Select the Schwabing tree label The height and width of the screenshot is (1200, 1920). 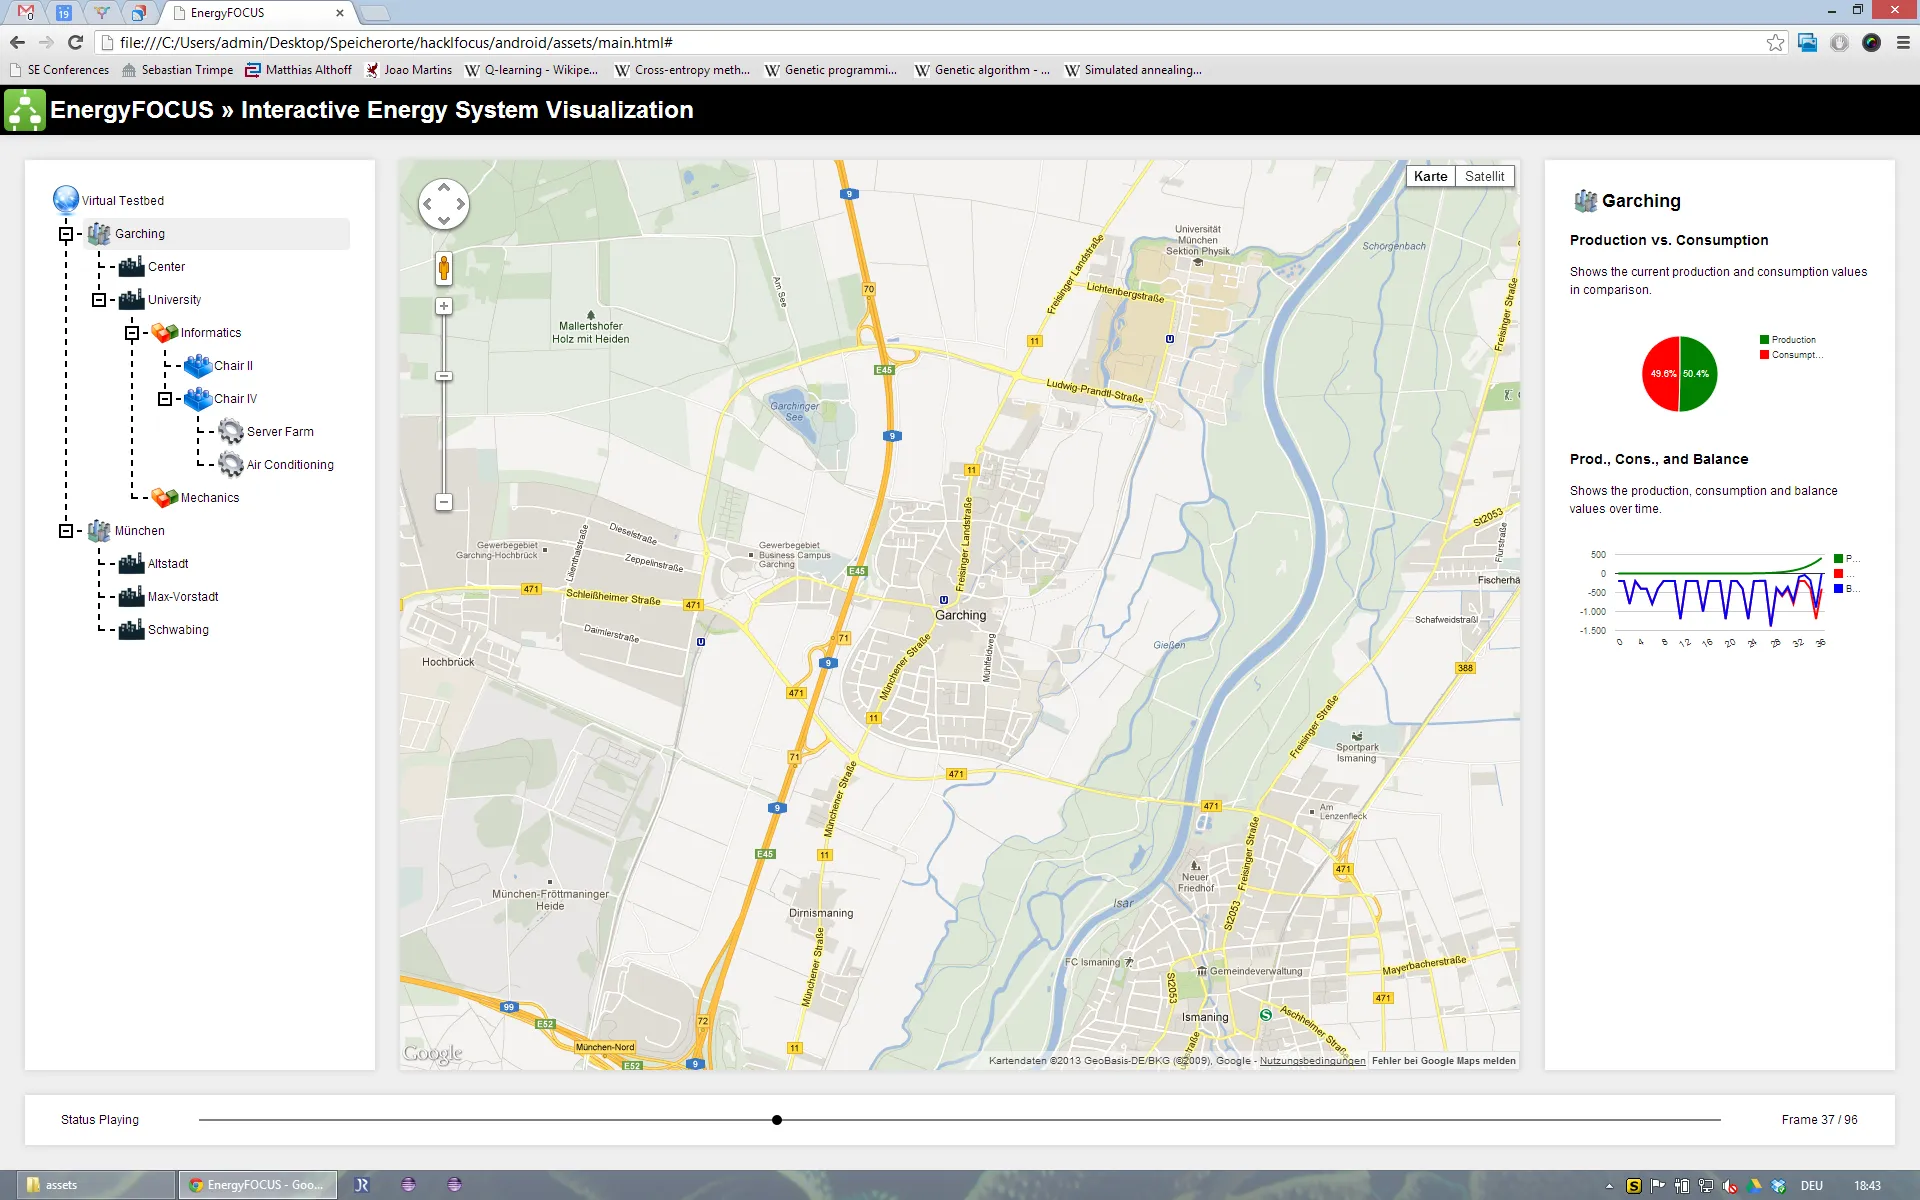pos(178,630)
